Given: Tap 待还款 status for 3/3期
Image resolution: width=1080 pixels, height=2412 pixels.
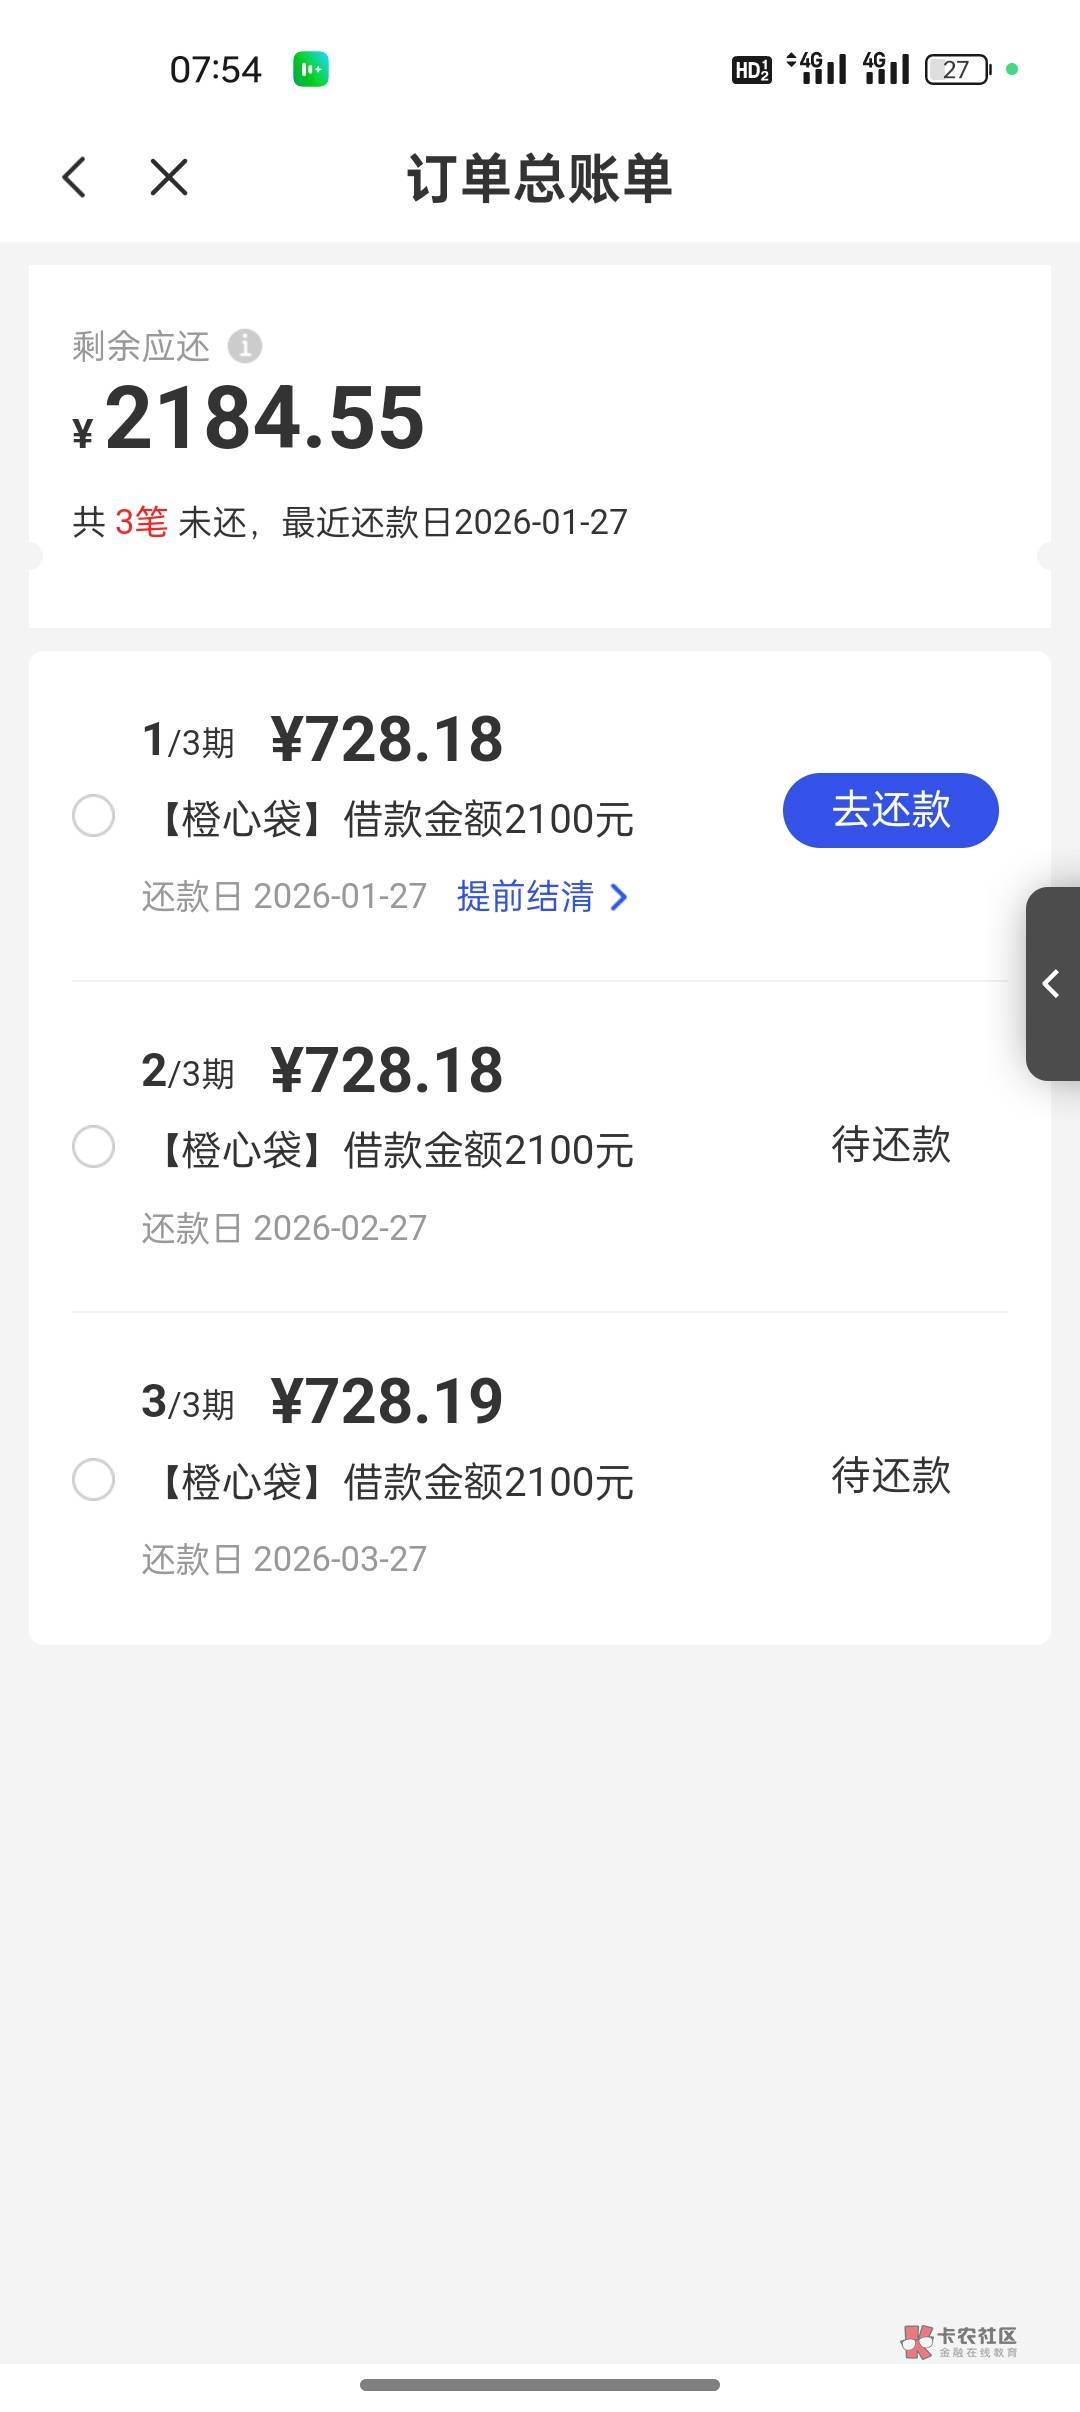Looking at the screenshot, I should [x=890, y=1476].
